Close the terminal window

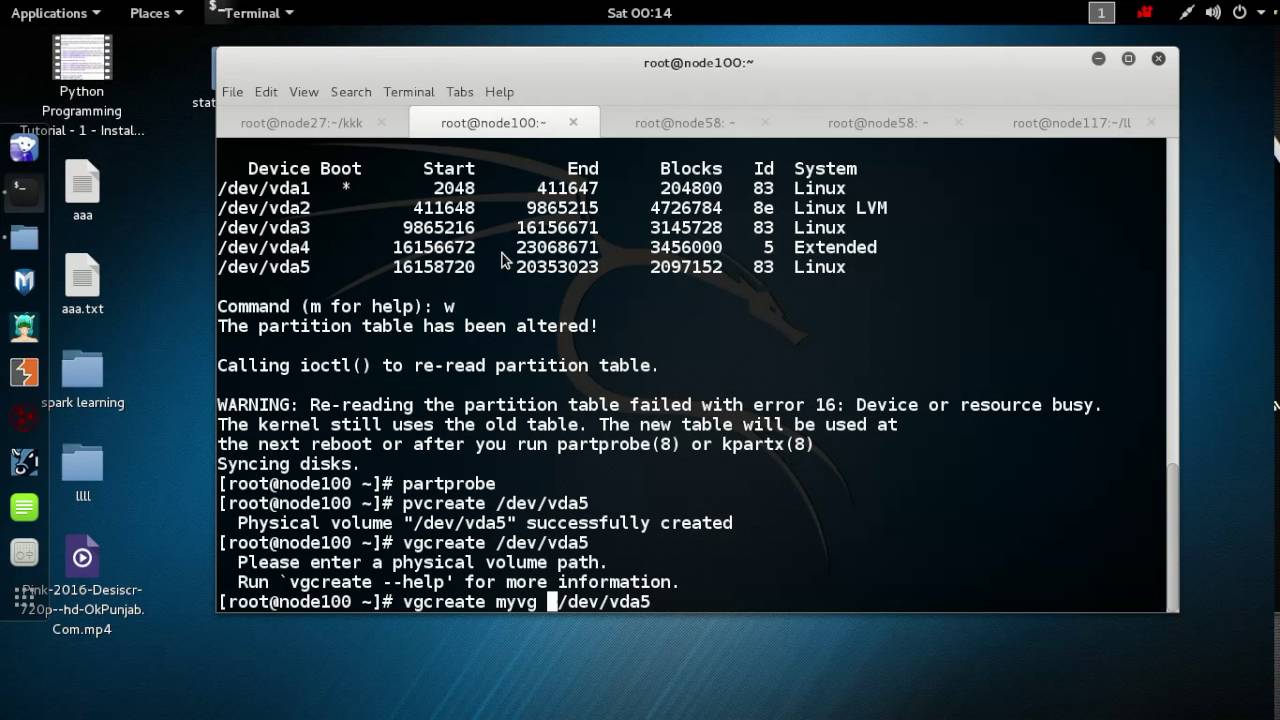click(x=1158, y=59)
